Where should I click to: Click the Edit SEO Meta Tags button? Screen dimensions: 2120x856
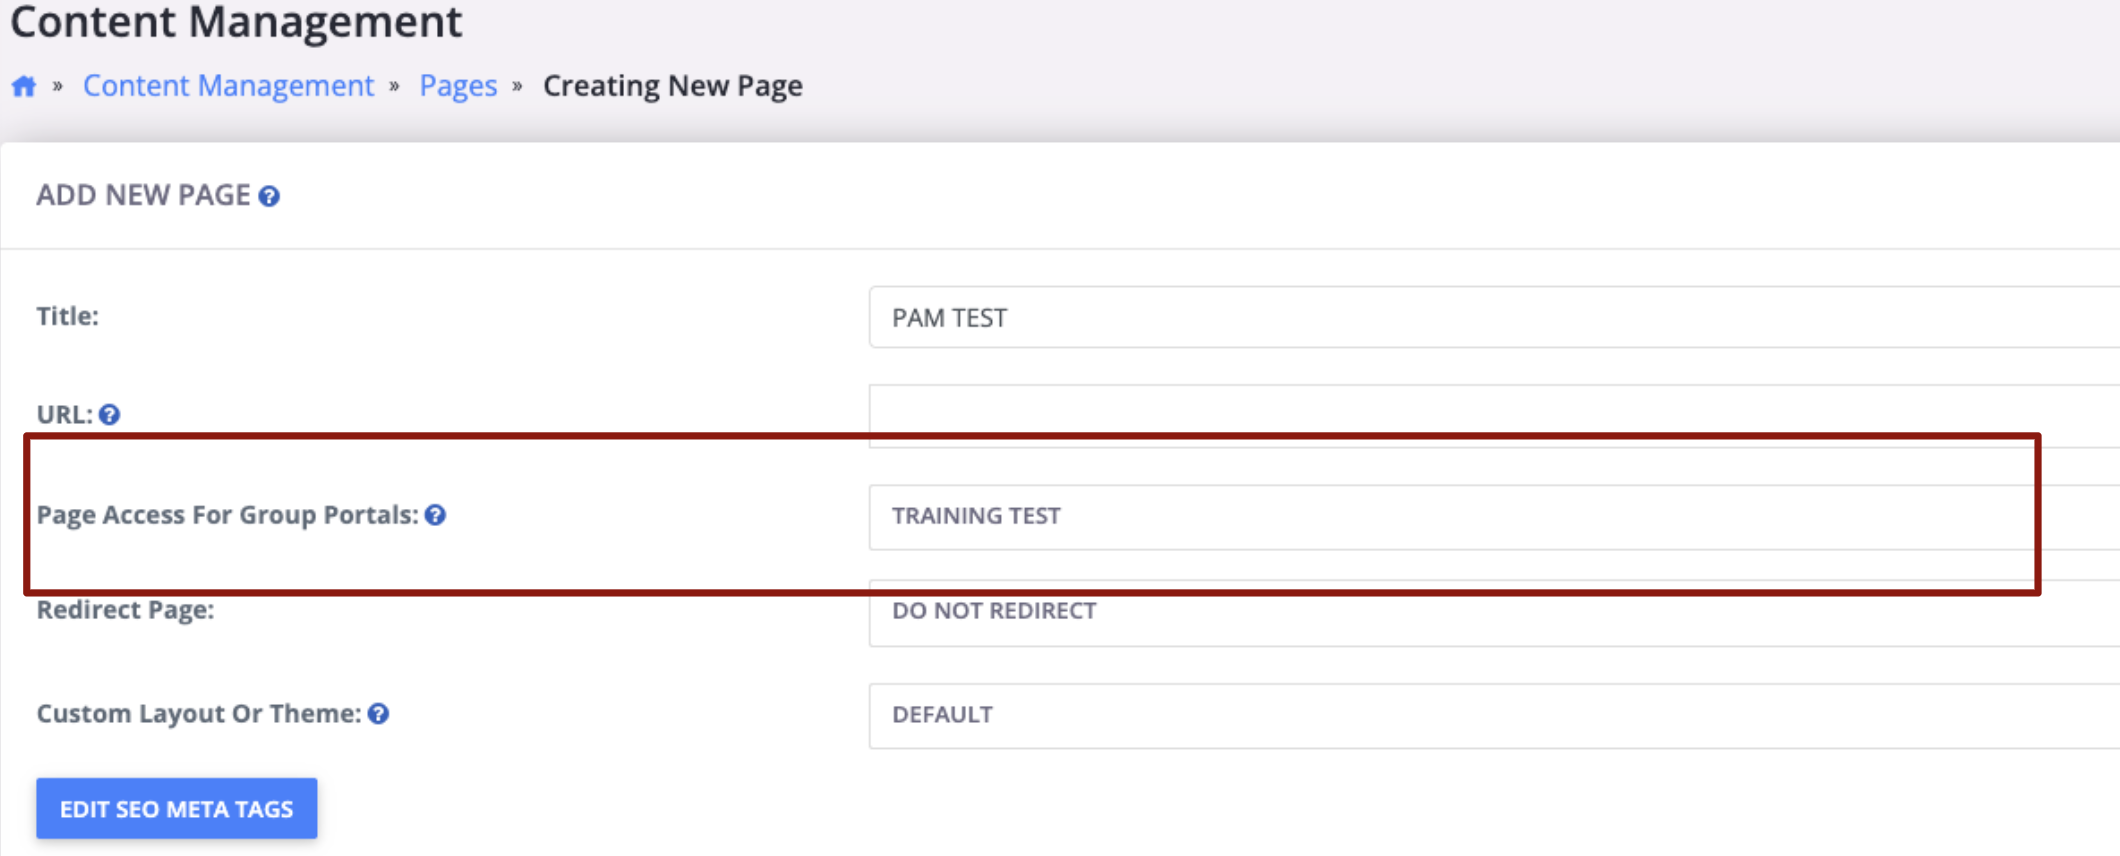click(177, 808)
